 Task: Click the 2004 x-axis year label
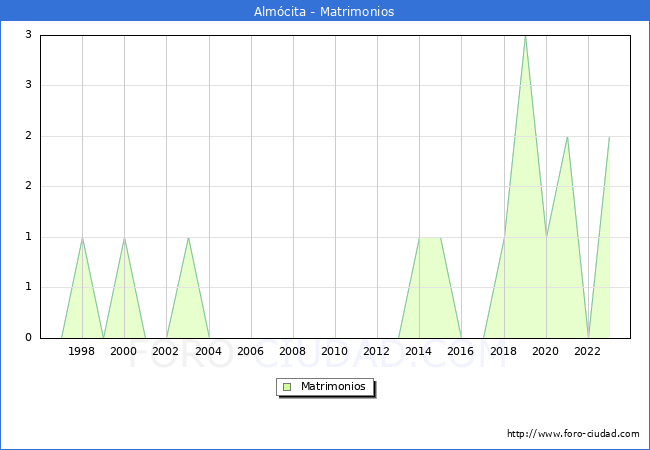[208, 352]
